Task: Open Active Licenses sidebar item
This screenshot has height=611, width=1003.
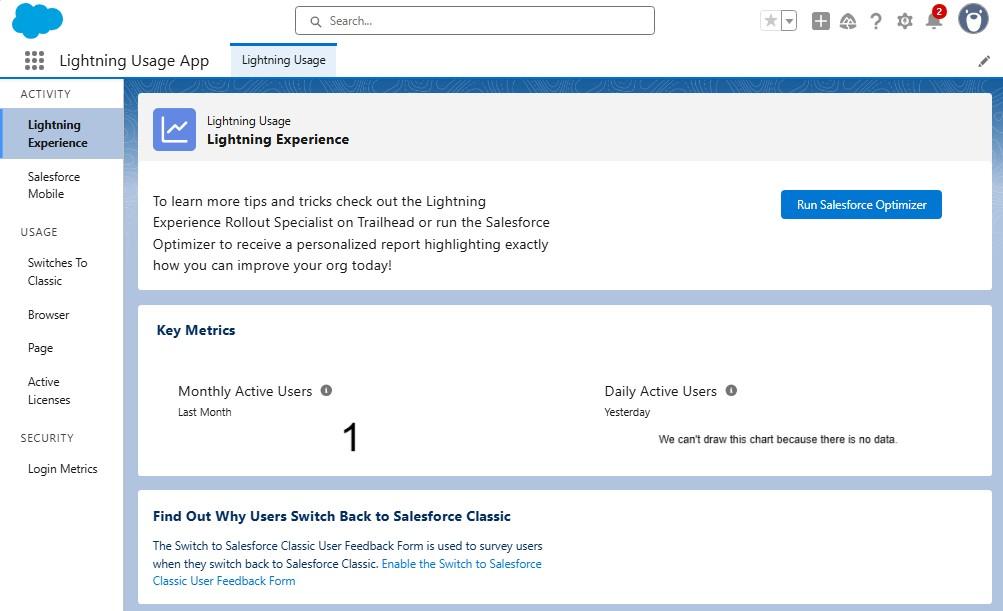Action: 62,391
